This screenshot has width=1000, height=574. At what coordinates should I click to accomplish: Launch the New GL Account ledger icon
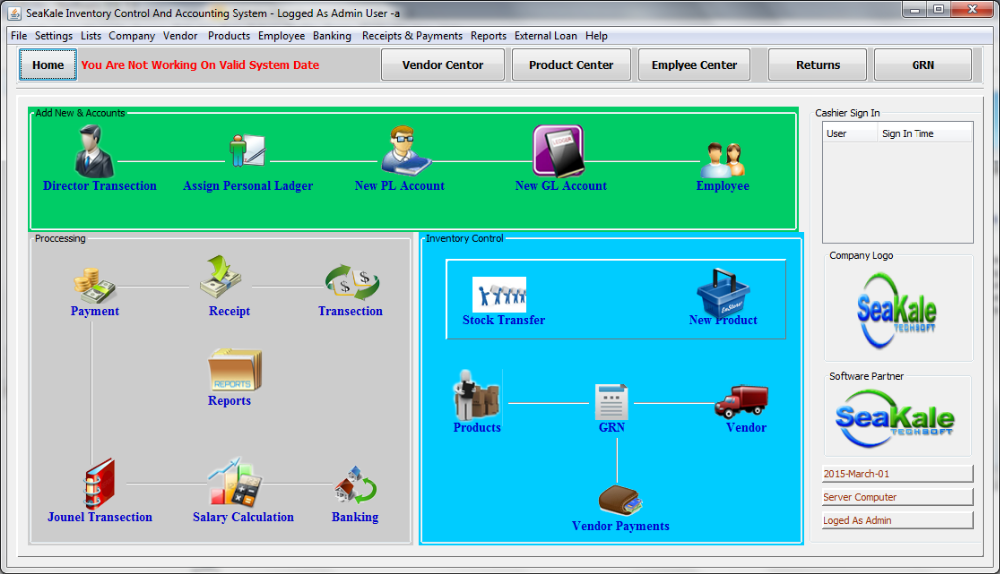(559, 151)
